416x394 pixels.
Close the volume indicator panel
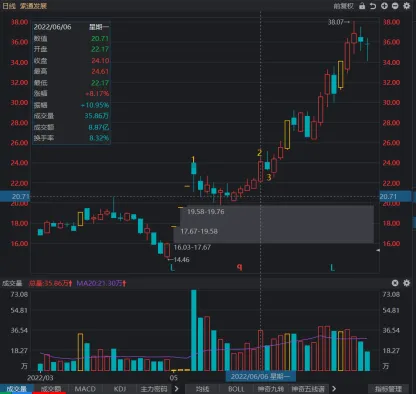click(x=395, y=283)
